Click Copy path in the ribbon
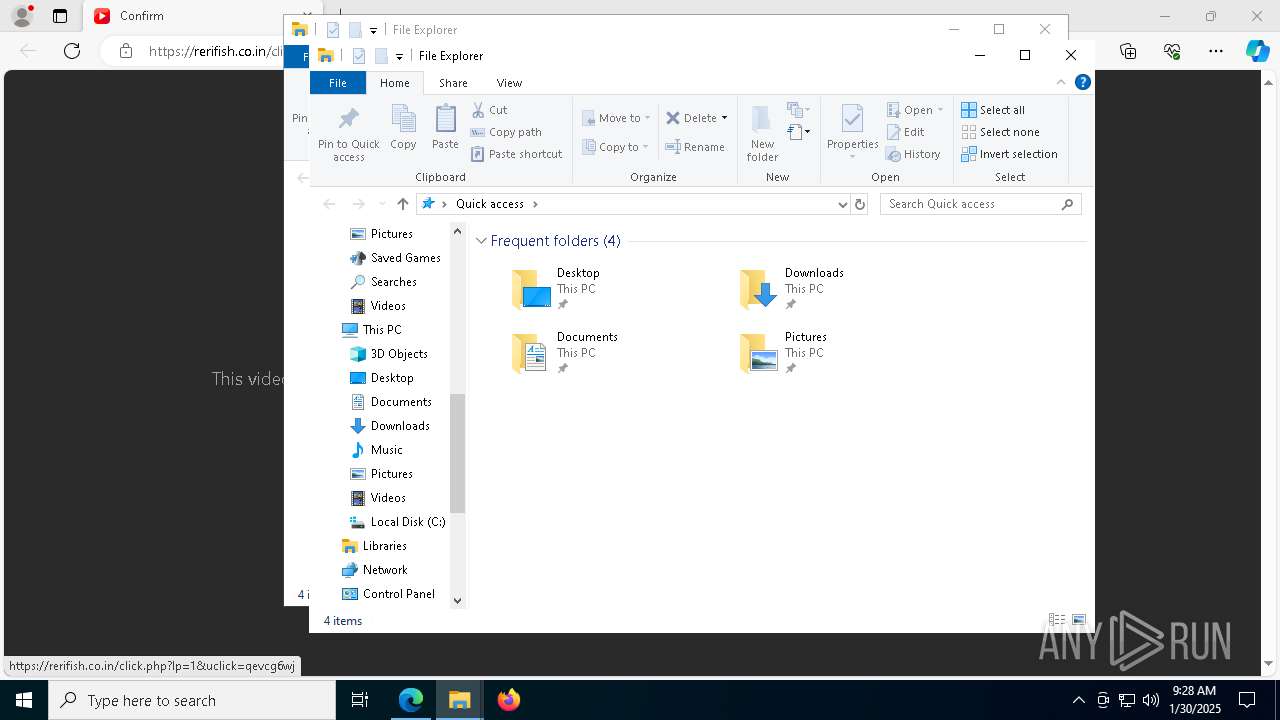This screenshot has height=720, width=1280. tap(506, 132)
